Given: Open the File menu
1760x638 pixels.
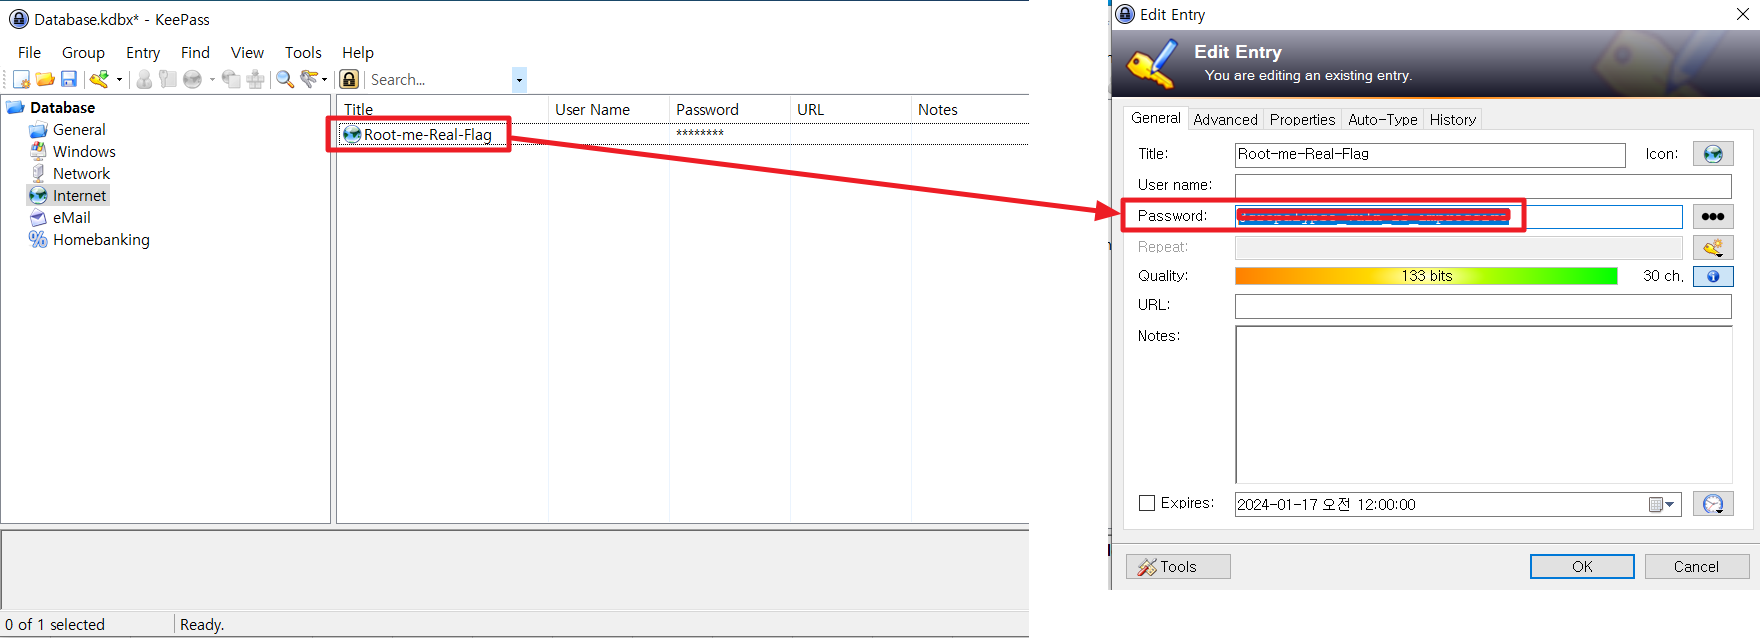Looking at the screenshot, I should pyautogui.click(x=29, y=53).
